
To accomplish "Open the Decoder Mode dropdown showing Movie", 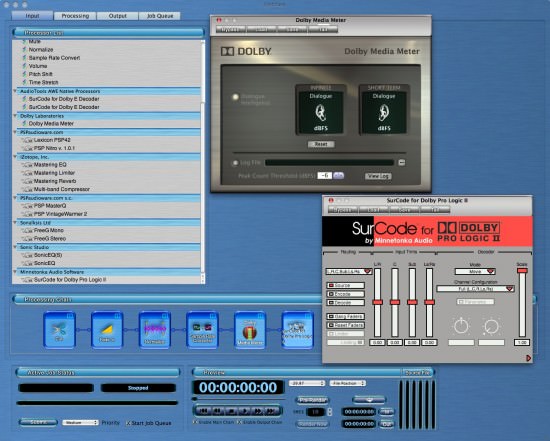I will pyautogui.click(x=475, y=272).
